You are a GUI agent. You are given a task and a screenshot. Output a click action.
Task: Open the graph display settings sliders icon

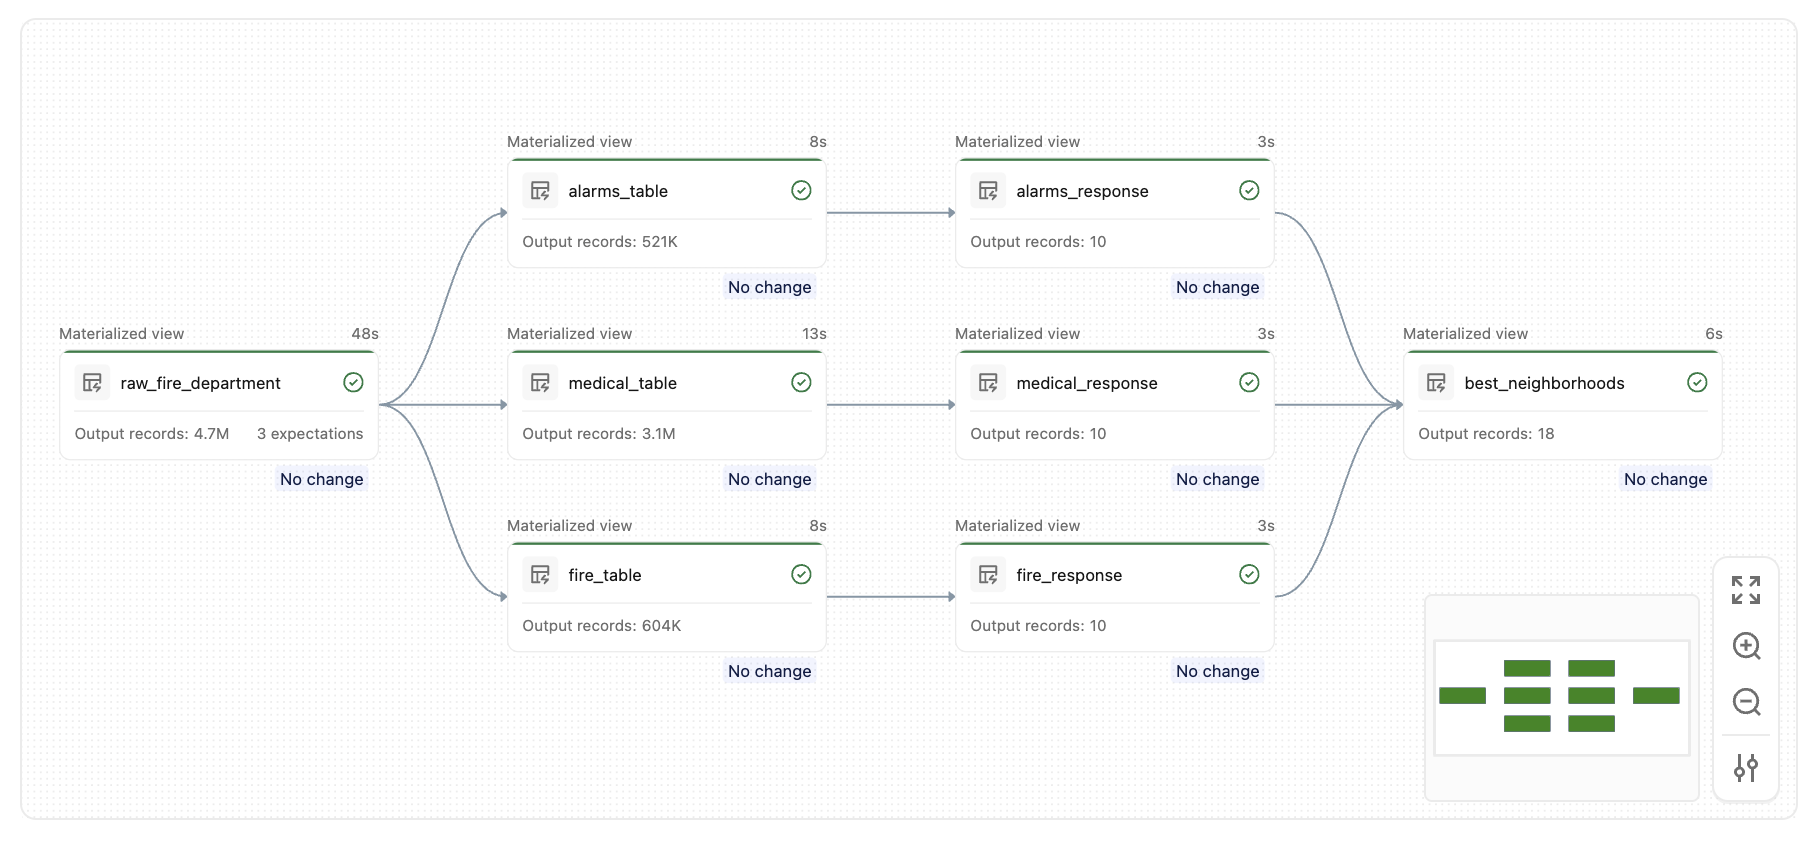tap(1746, 768)
